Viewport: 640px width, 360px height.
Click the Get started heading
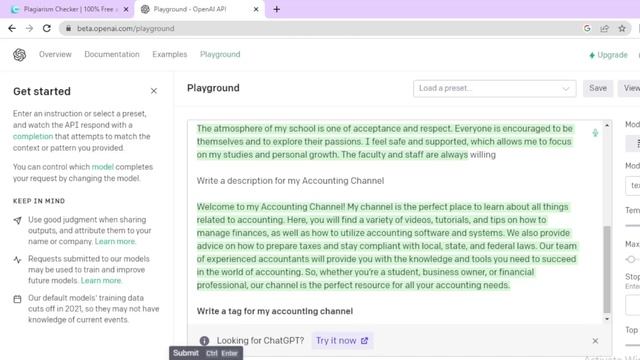42,91
